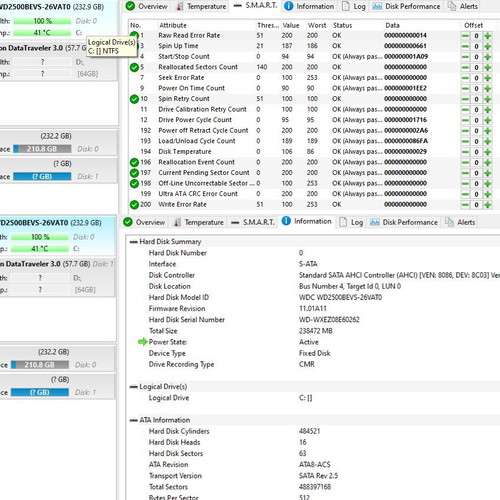Click plus icon on Off-Line Uncorrectable Sector row
This screenshot has height=500, width=500.
click(x=488, y=184)
